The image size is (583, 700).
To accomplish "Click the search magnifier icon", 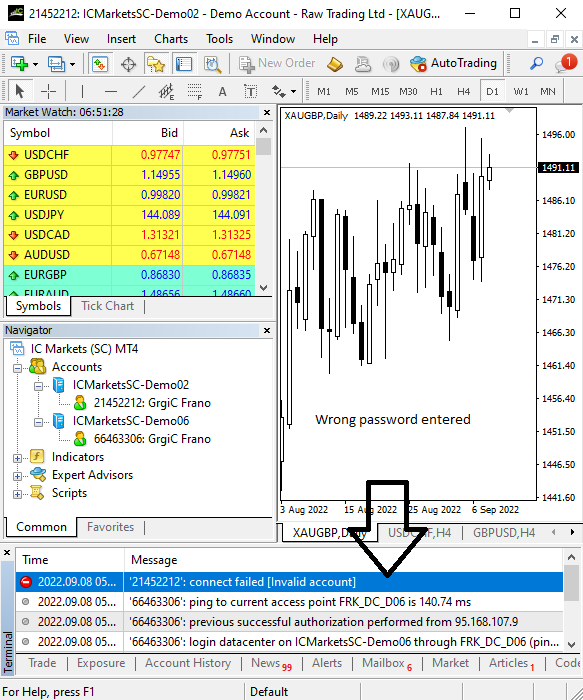I will [536, 64].
